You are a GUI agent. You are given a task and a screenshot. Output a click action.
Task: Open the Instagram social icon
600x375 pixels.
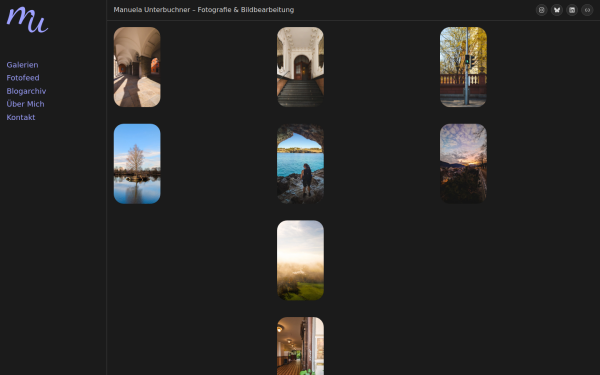coord(541,10)
